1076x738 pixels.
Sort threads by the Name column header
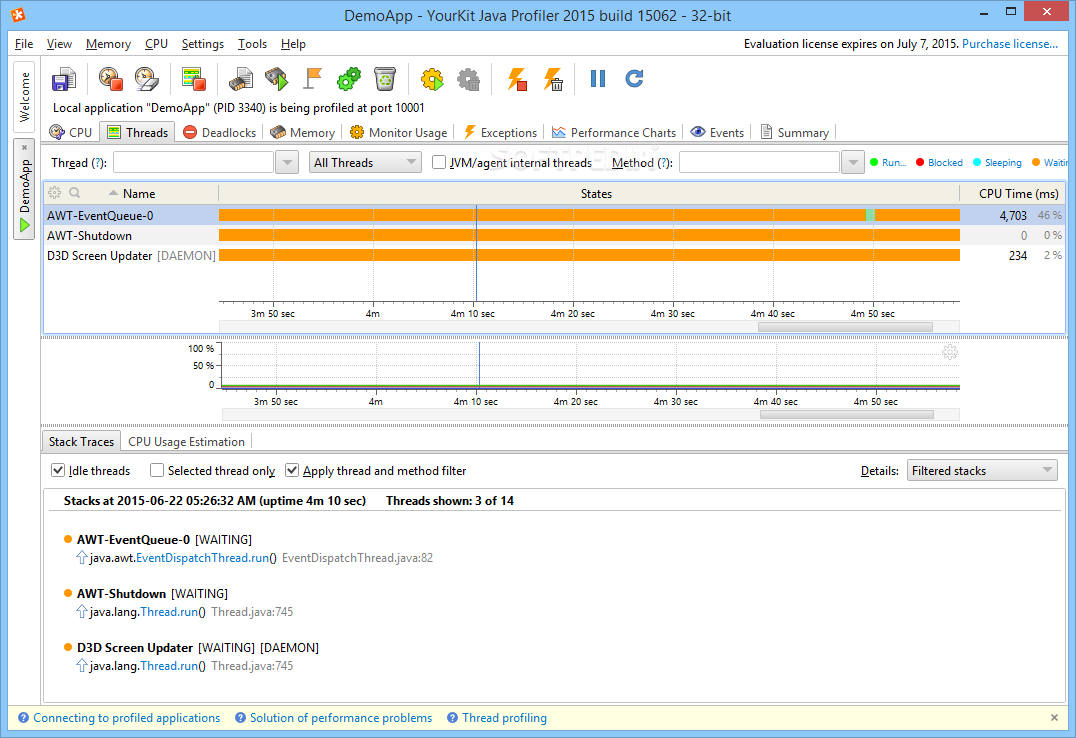click(x=139, y=194)
